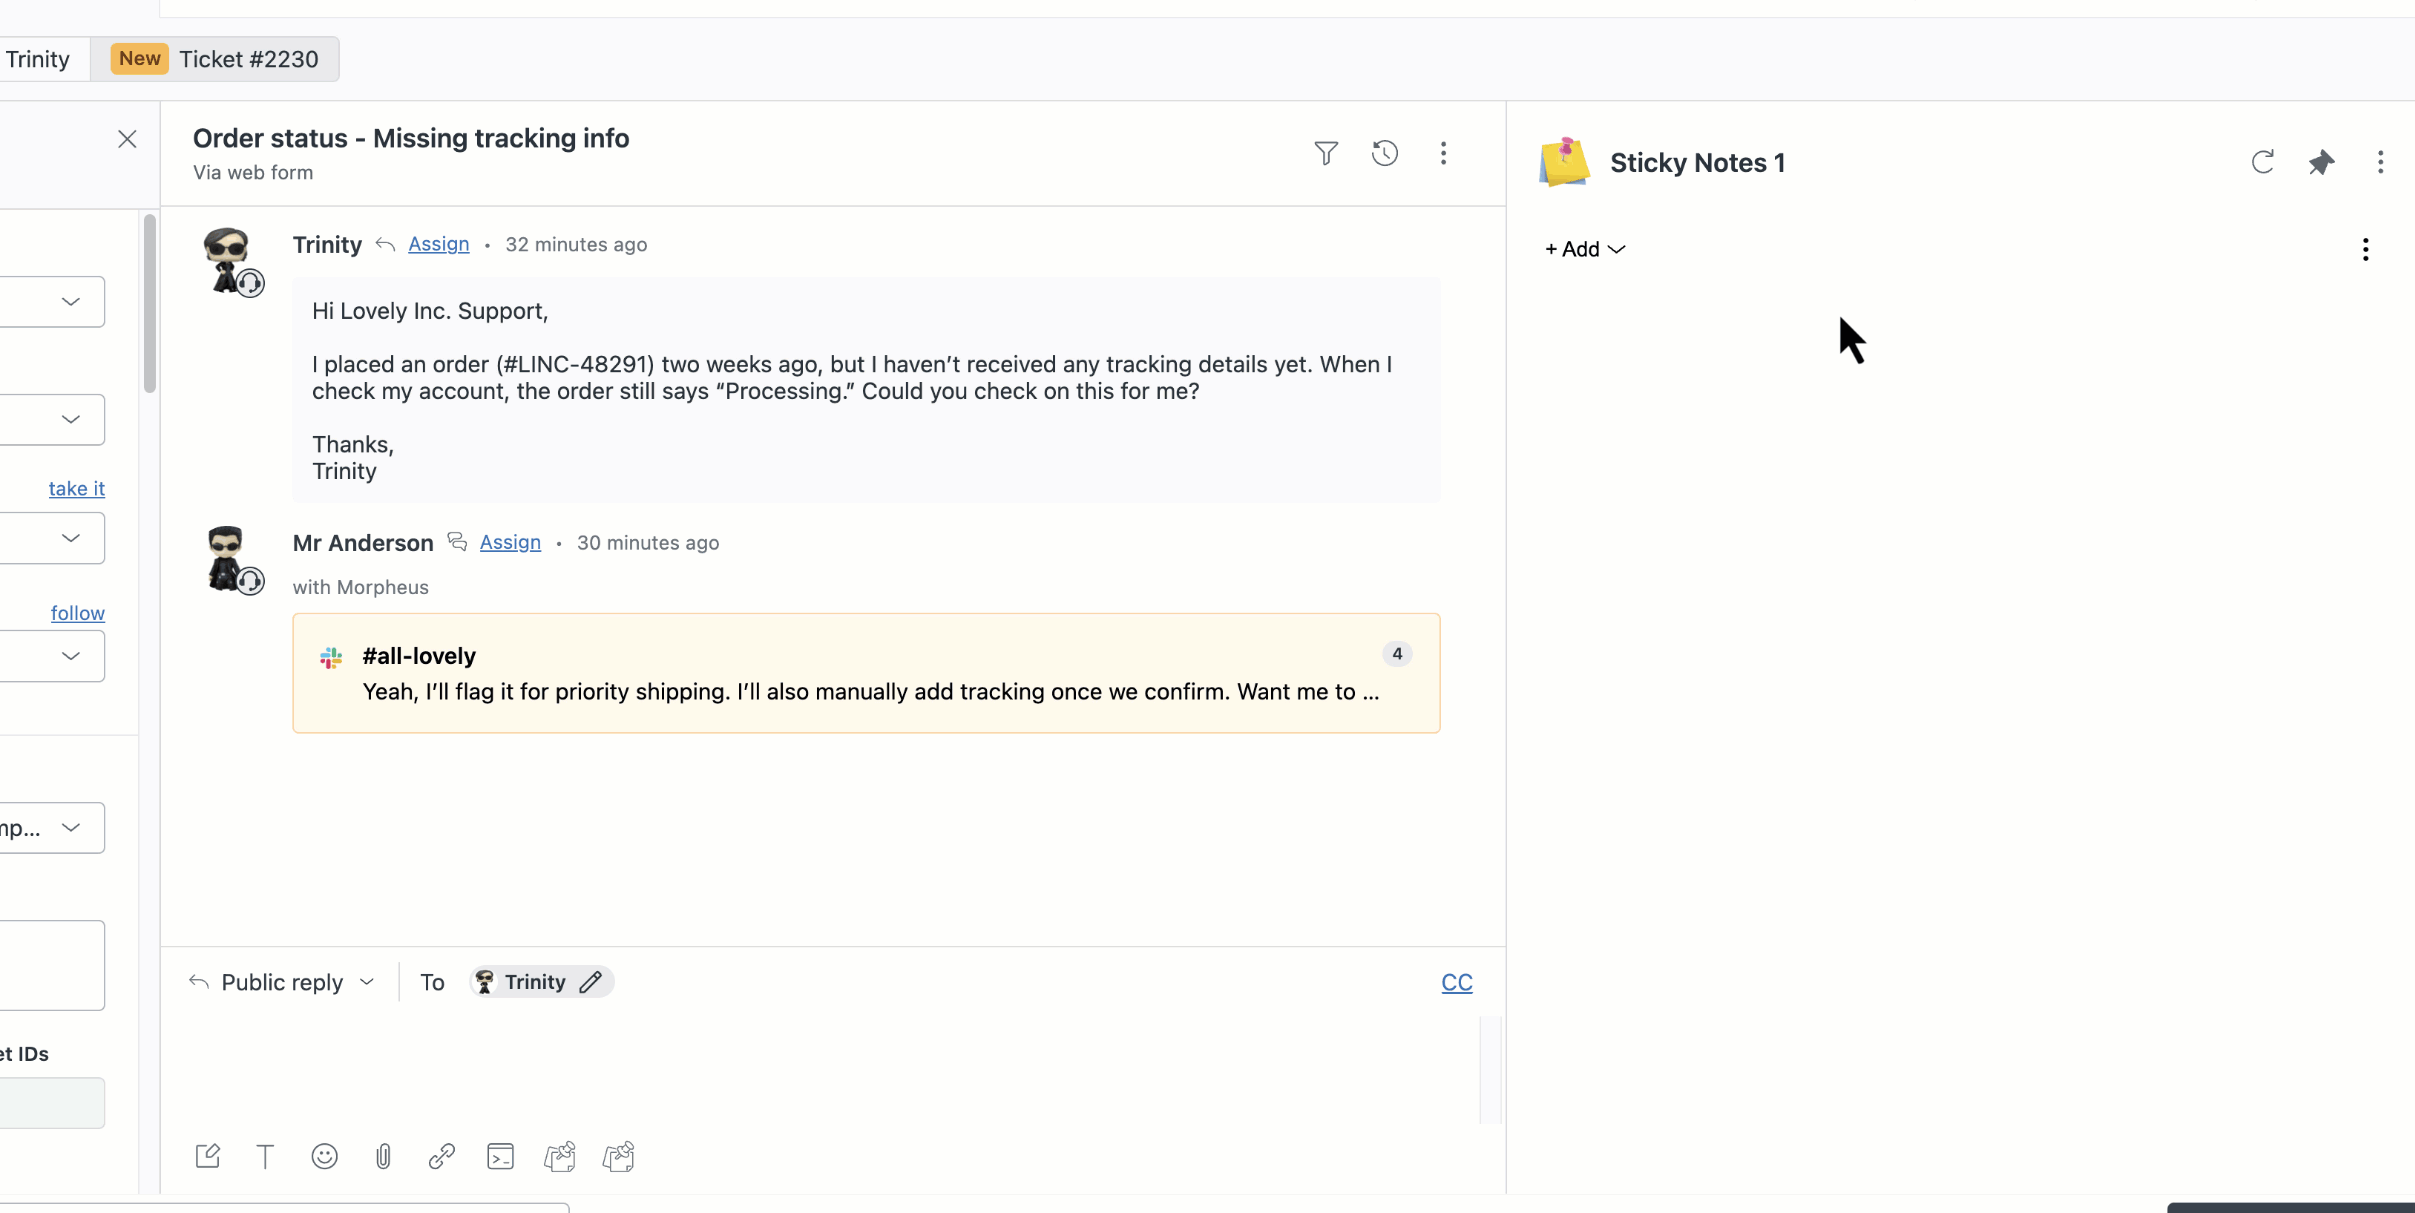Toggle text formatting T icon
Image resolution: width=2415 pixels, height=1213 pixels.
(265, 1157)
